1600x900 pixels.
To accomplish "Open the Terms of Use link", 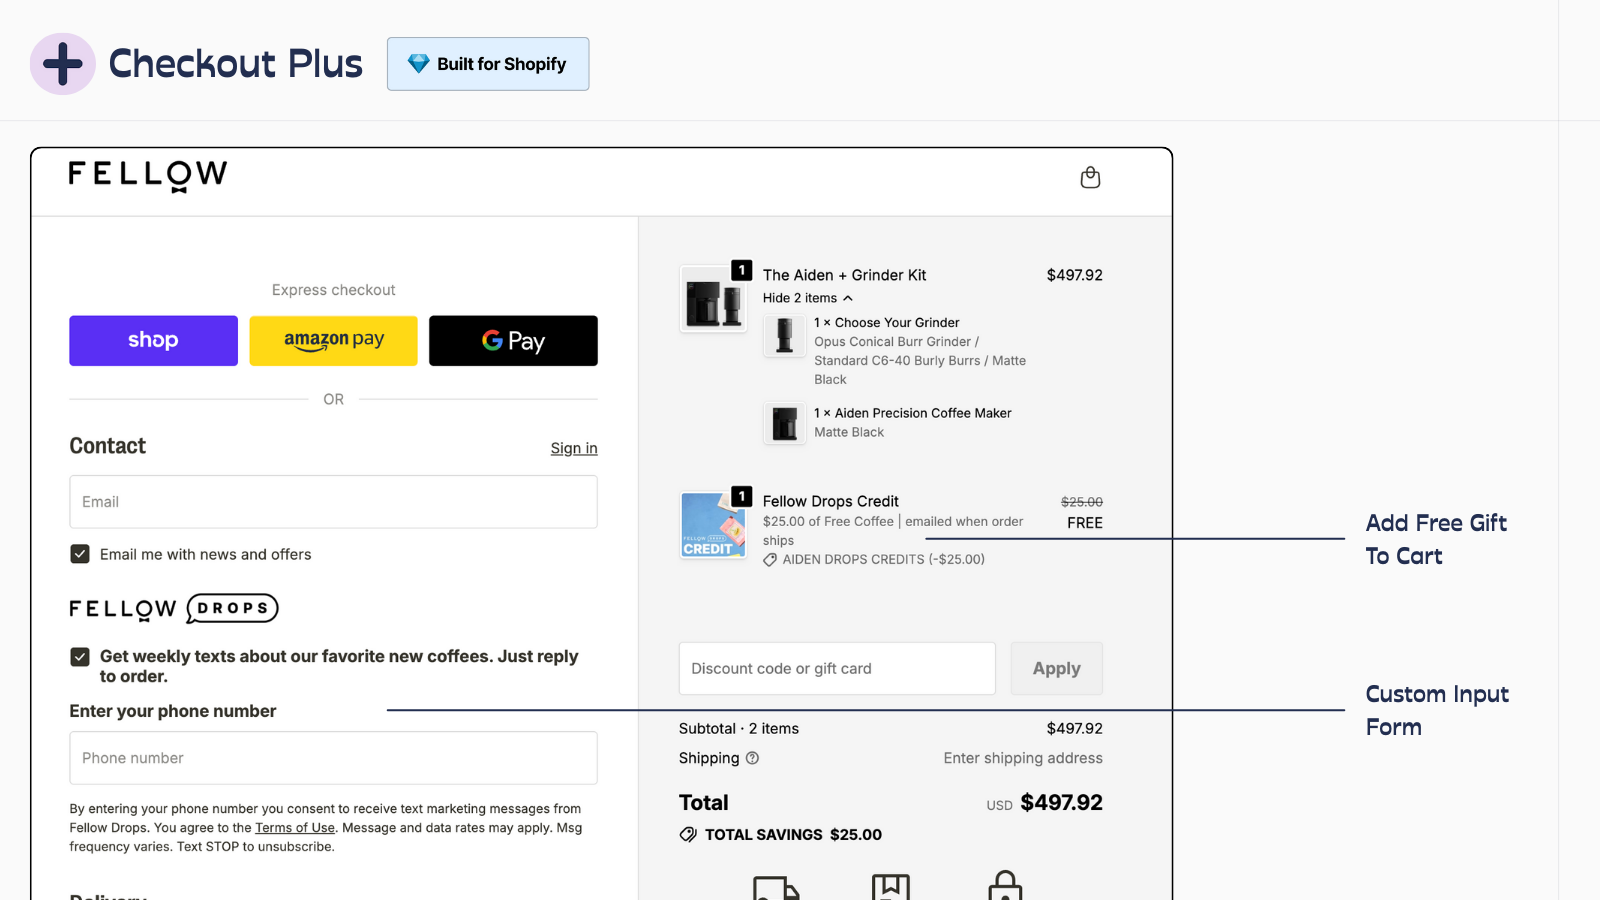I will click(295, 828).
